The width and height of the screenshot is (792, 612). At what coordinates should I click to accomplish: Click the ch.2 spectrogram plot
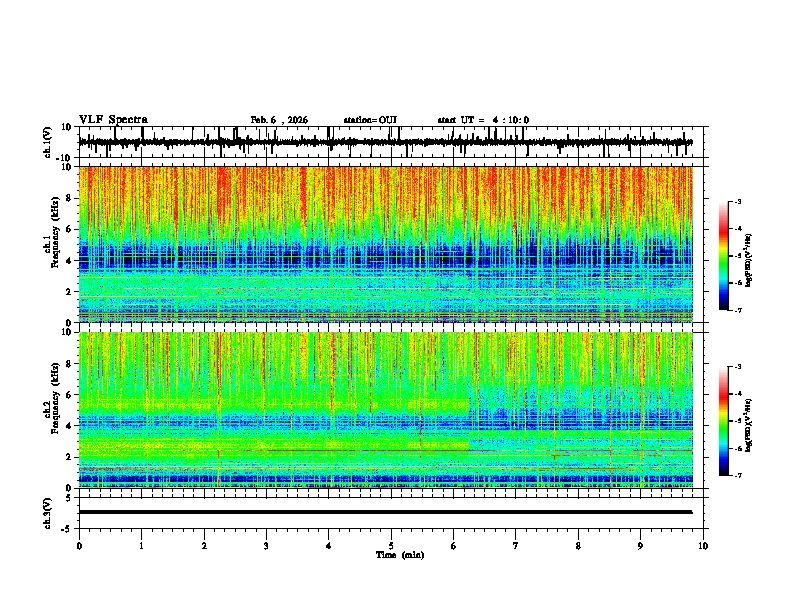click(386, 410)
